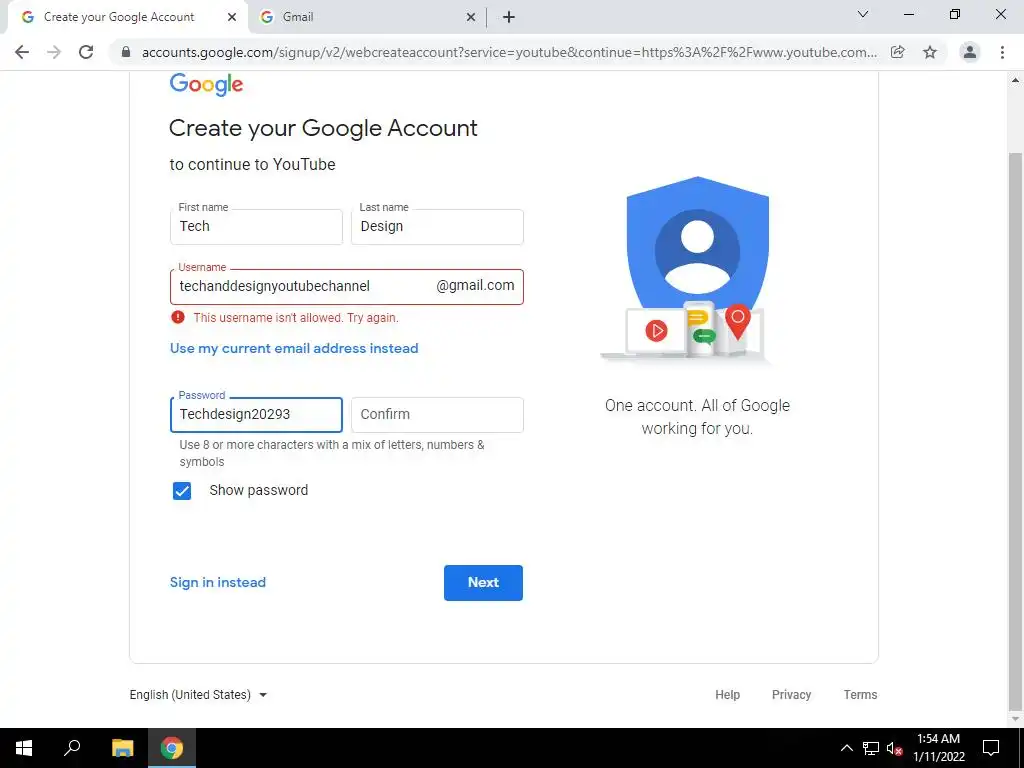Show hidden system tray icons
The image size is (1024, 768).
(846, 748)
